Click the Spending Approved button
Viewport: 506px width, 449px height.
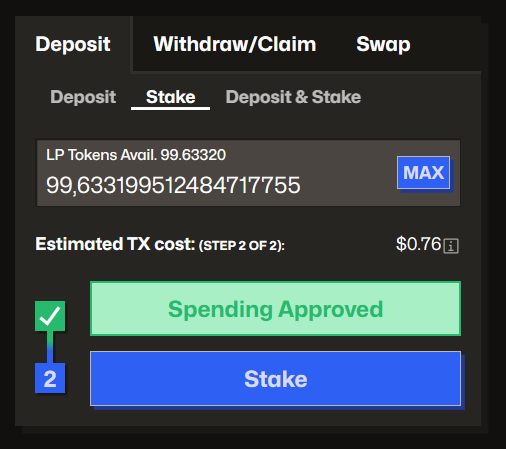(x=275, y=309)
